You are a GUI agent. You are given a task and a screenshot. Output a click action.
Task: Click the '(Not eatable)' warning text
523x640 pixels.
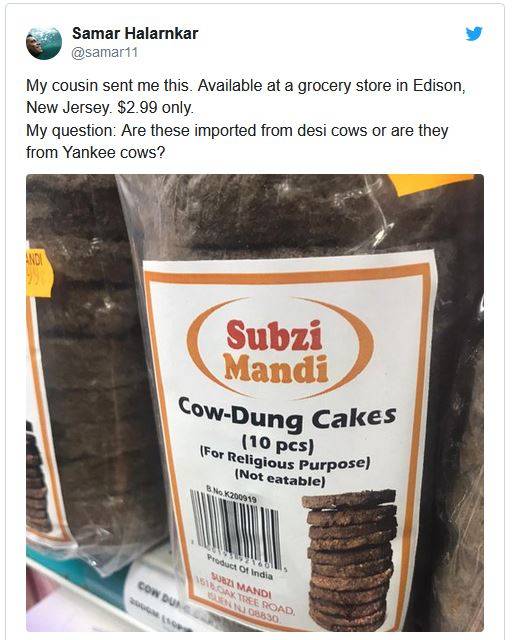coord(280,478)
